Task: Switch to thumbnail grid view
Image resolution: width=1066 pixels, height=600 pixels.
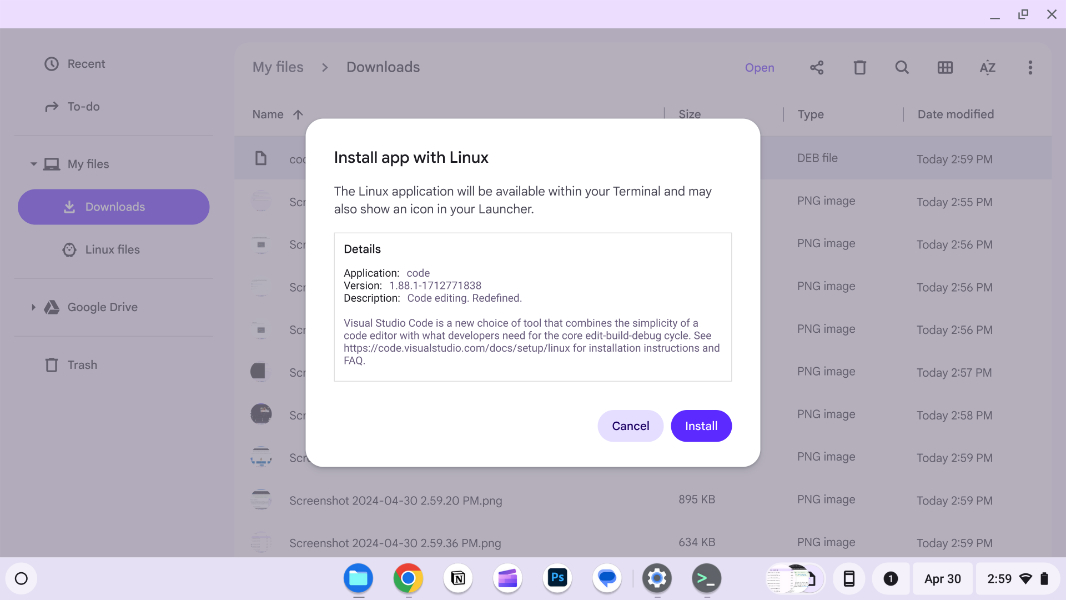Action: click(945, 68)
